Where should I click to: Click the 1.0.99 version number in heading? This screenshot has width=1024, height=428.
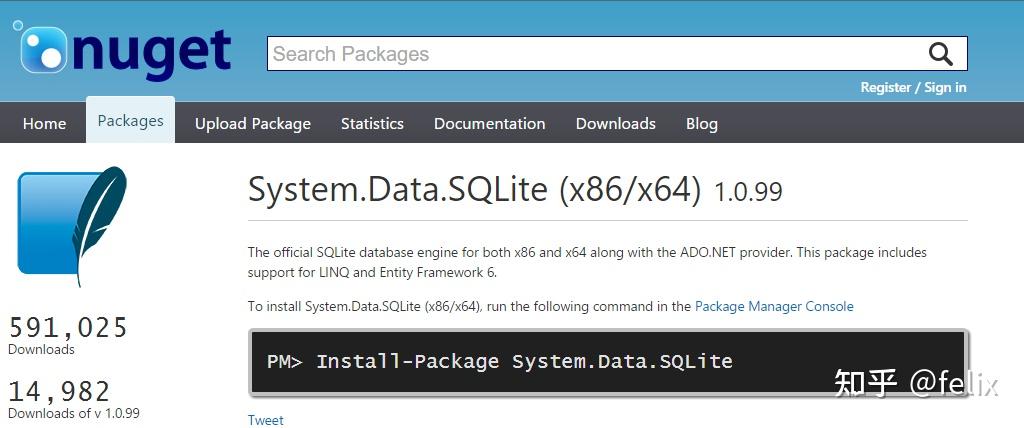coord(748,192)
